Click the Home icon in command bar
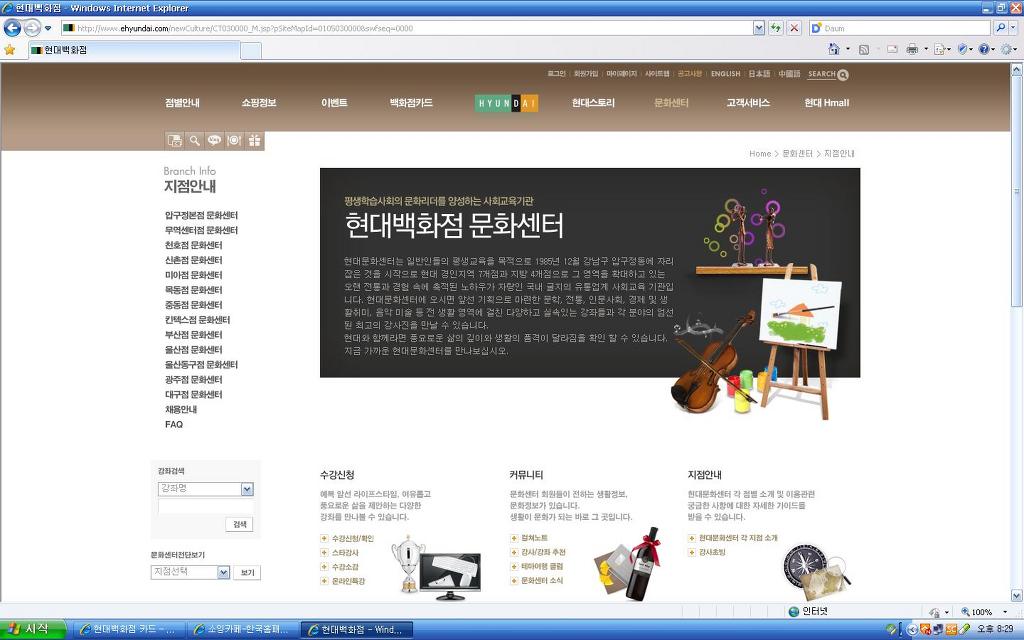This screenshot has width=1024, height=640. coord(834,50)
